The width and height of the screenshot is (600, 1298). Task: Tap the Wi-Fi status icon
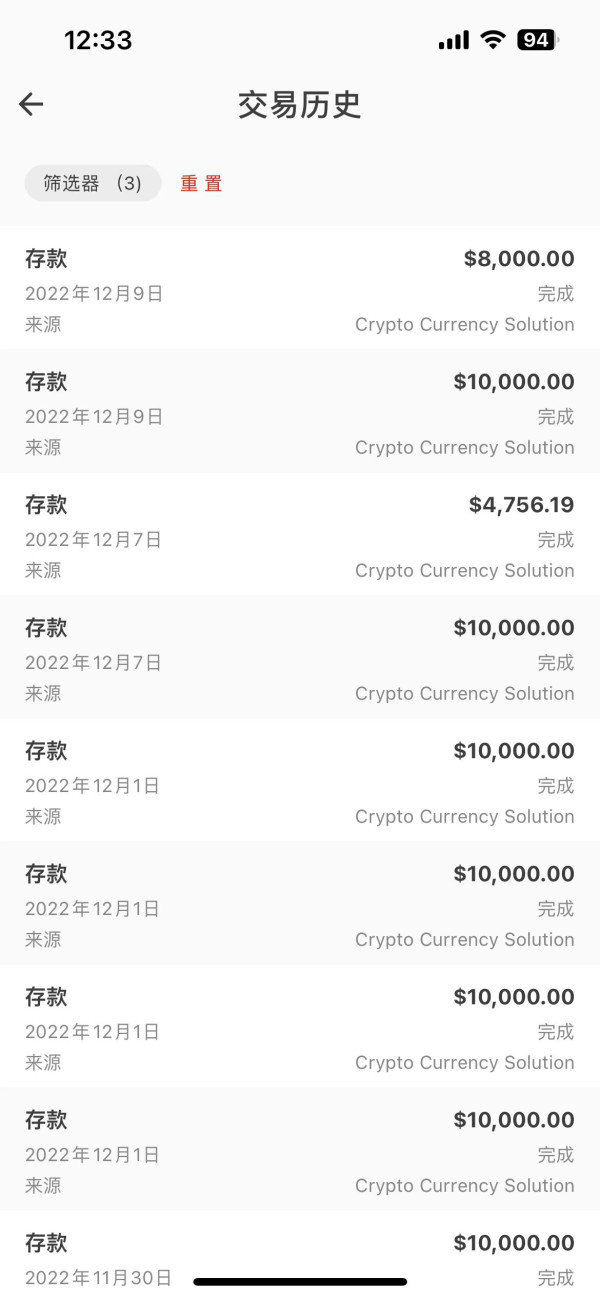[x=492, y=40]
